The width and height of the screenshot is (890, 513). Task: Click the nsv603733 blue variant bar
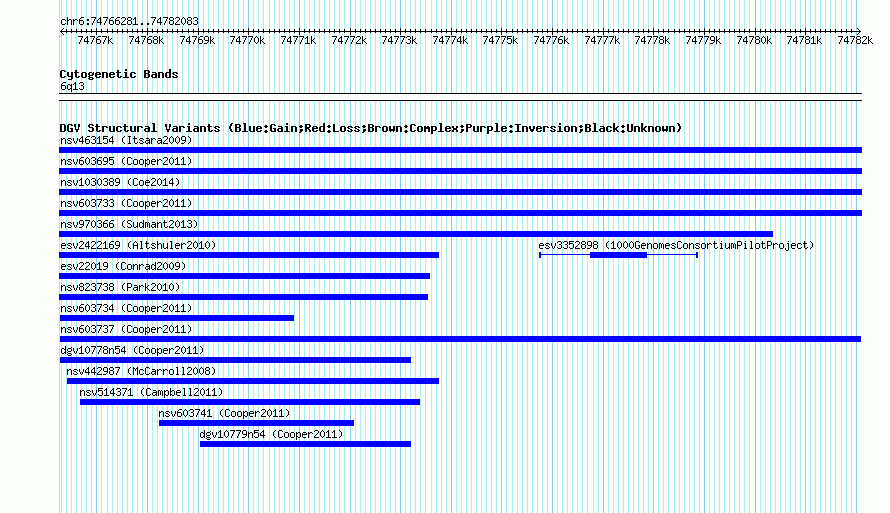(460, 213)
